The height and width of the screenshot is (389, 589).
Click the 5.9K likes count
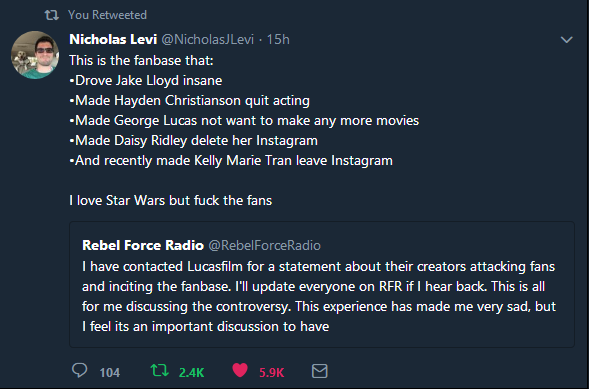272,372
